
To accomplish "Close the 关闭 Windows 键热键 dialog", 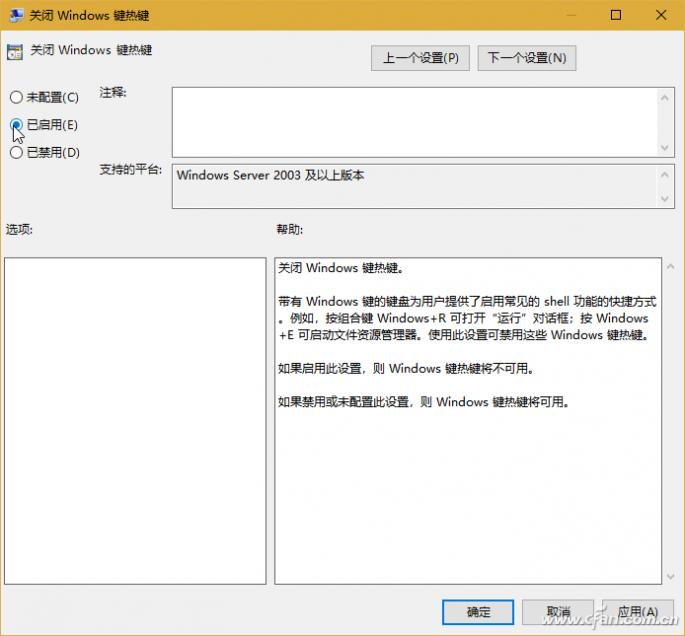I will point(661,15).
